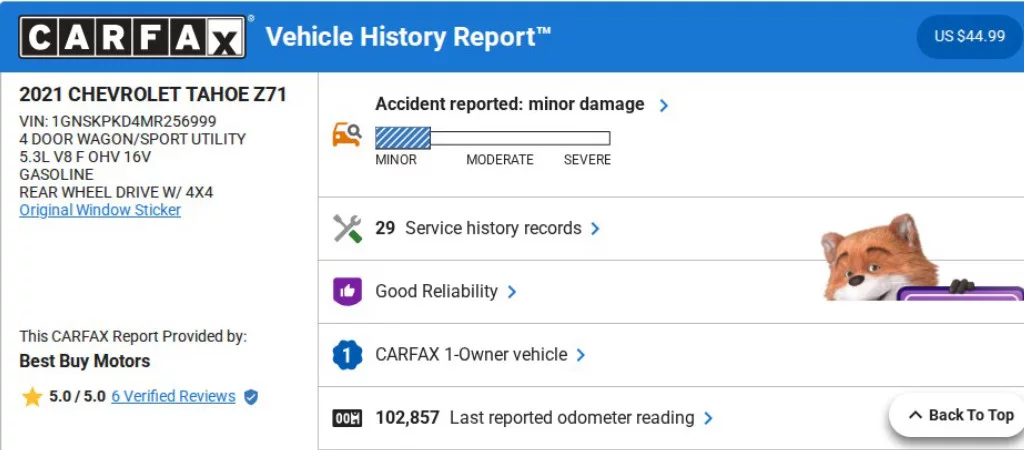Click the yellow star rating icon

[x=32, y=397]
